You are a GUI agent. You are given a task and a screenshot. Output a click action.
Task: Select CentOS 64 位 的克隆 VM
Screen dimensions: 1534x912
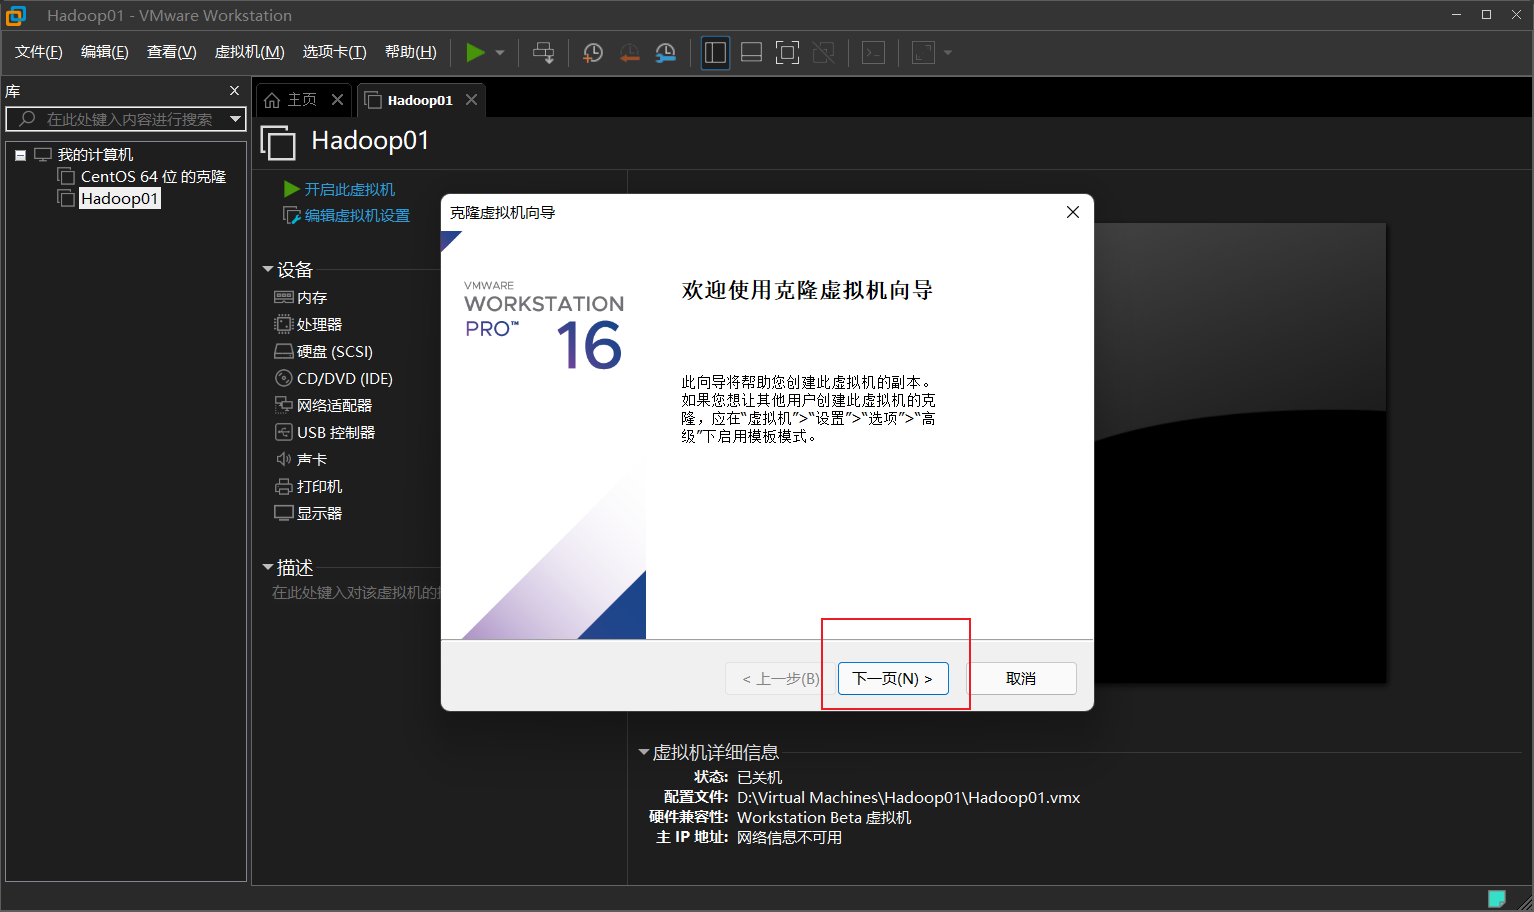[153, 177]
